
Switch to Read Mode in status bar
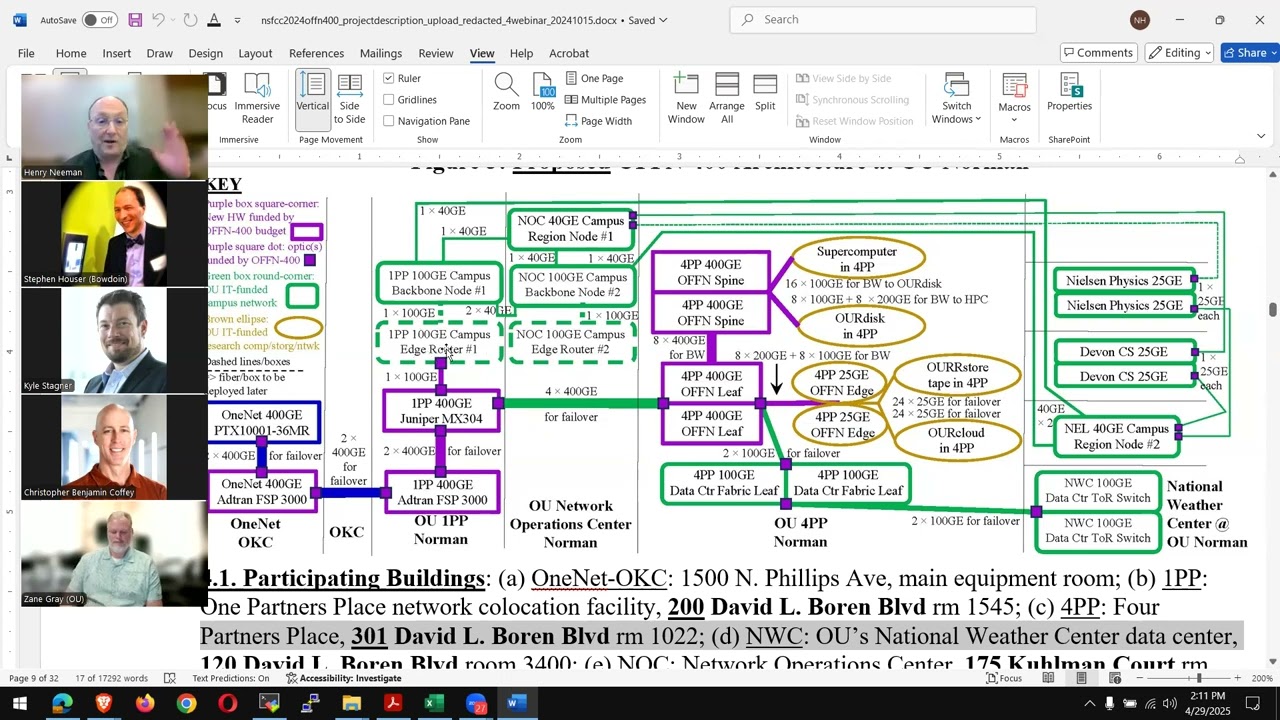pos(1048,678)
